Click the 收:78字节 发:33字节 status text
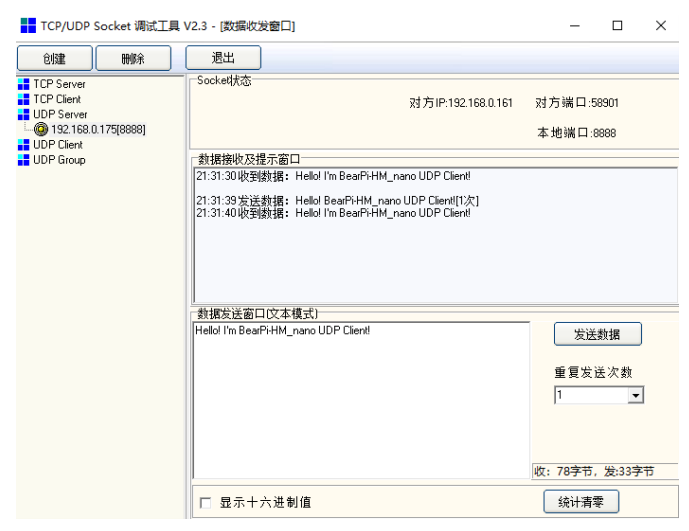This screenshot has width=689, height=531. 594,471
